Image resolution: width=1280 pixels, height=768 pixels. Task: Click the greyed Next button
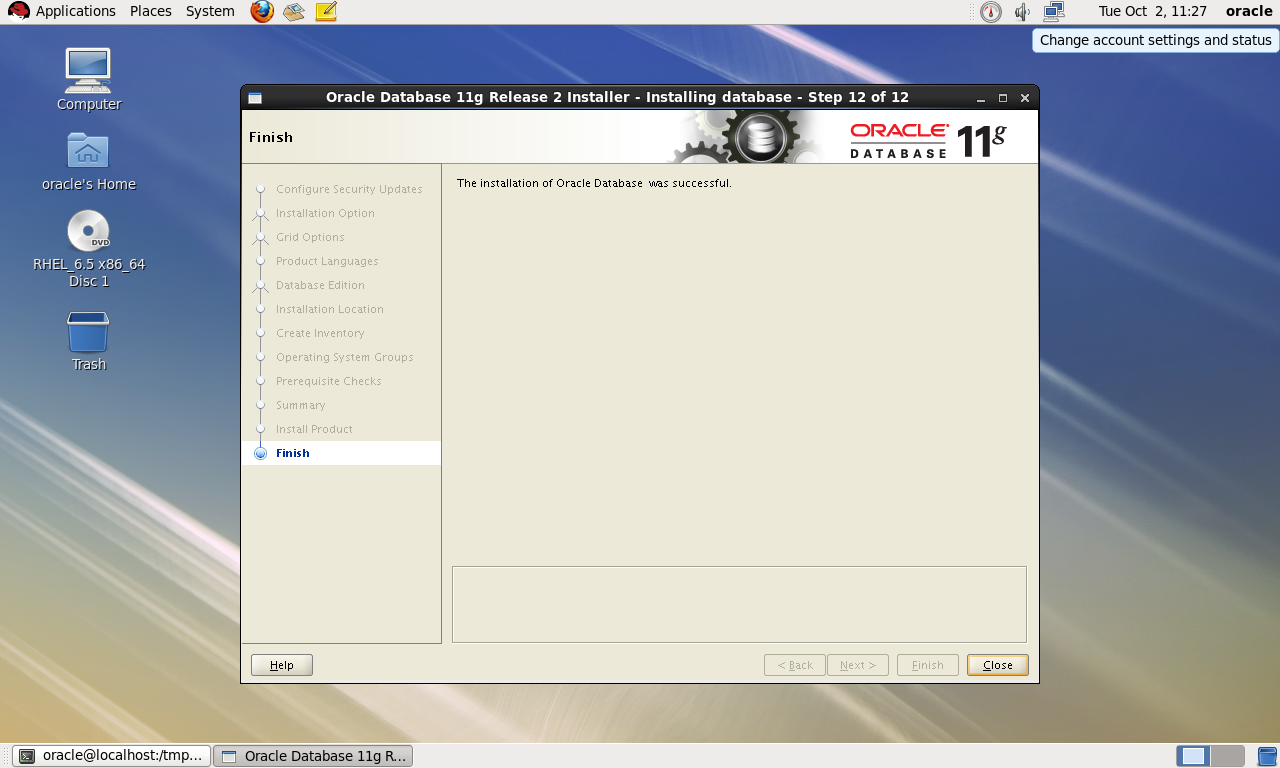[858, 665]
